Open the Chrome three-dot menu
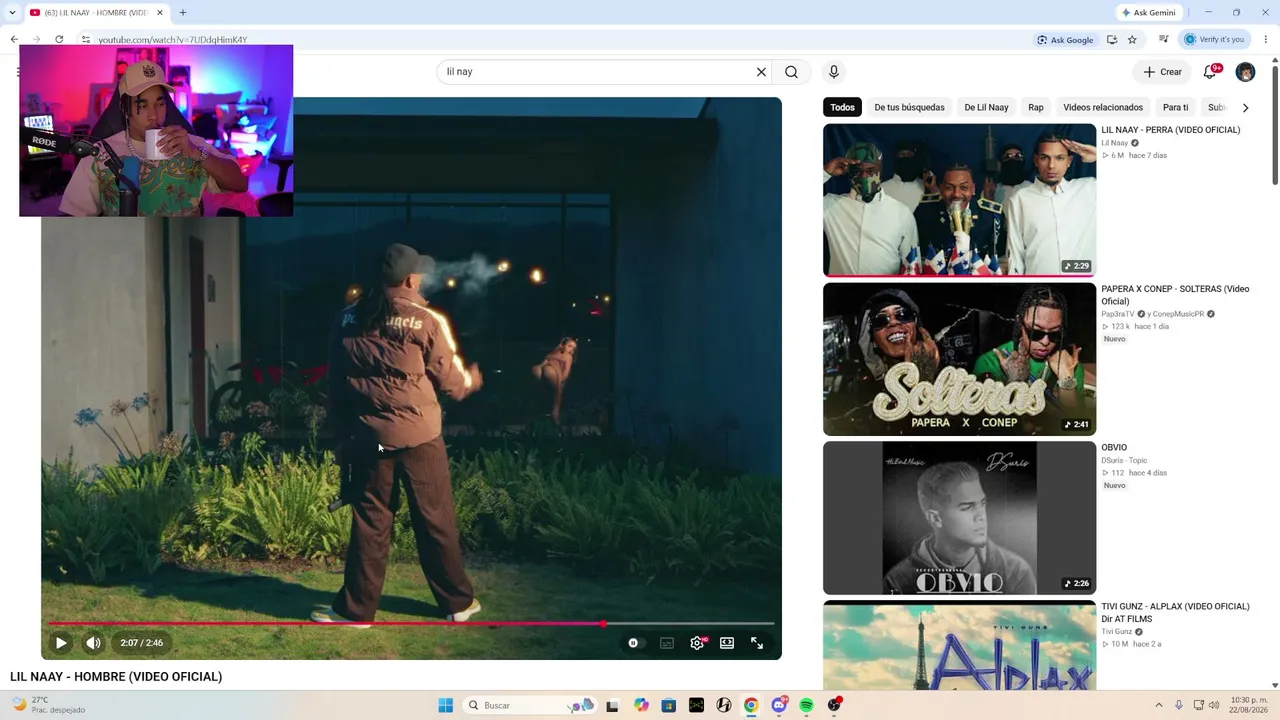 (1266, 40)
